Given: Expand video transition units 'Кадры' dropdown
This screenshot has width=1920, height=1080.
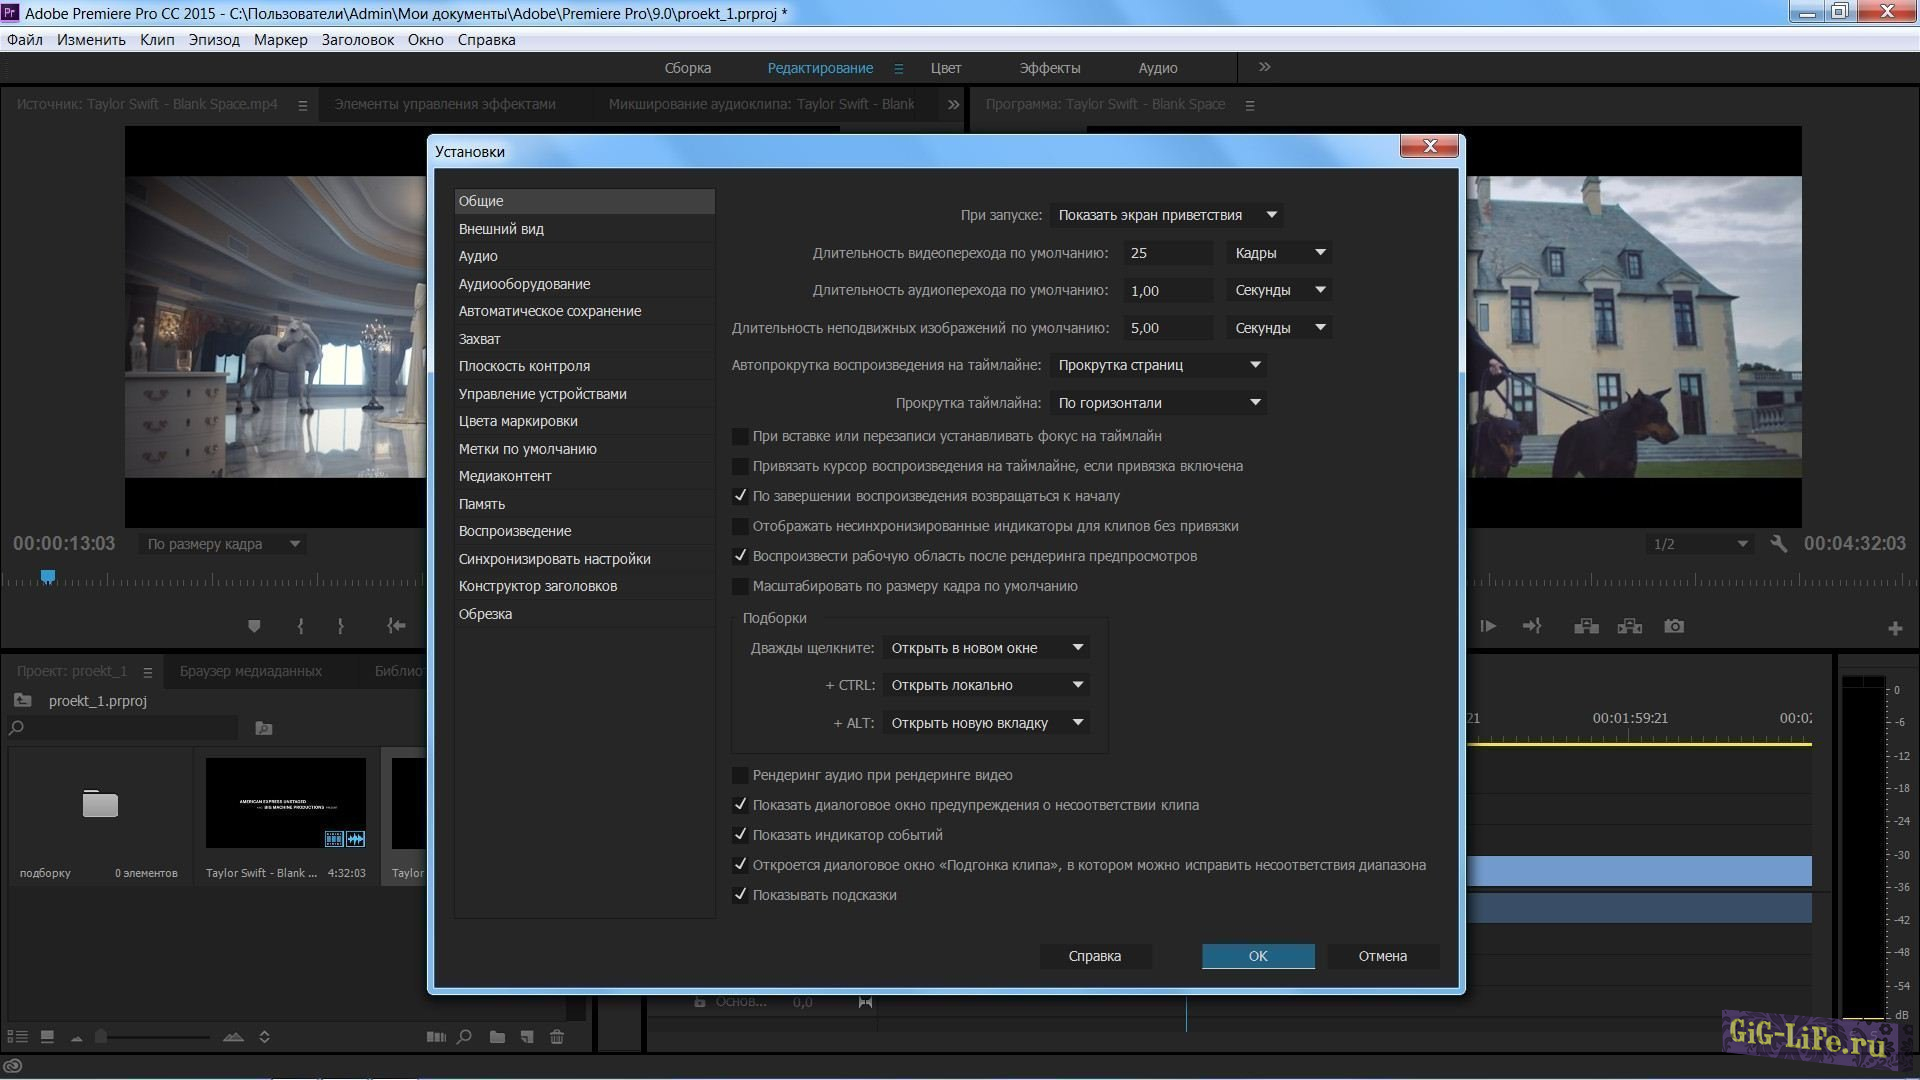Looking at the screenshot, I should click(1279, 253).
